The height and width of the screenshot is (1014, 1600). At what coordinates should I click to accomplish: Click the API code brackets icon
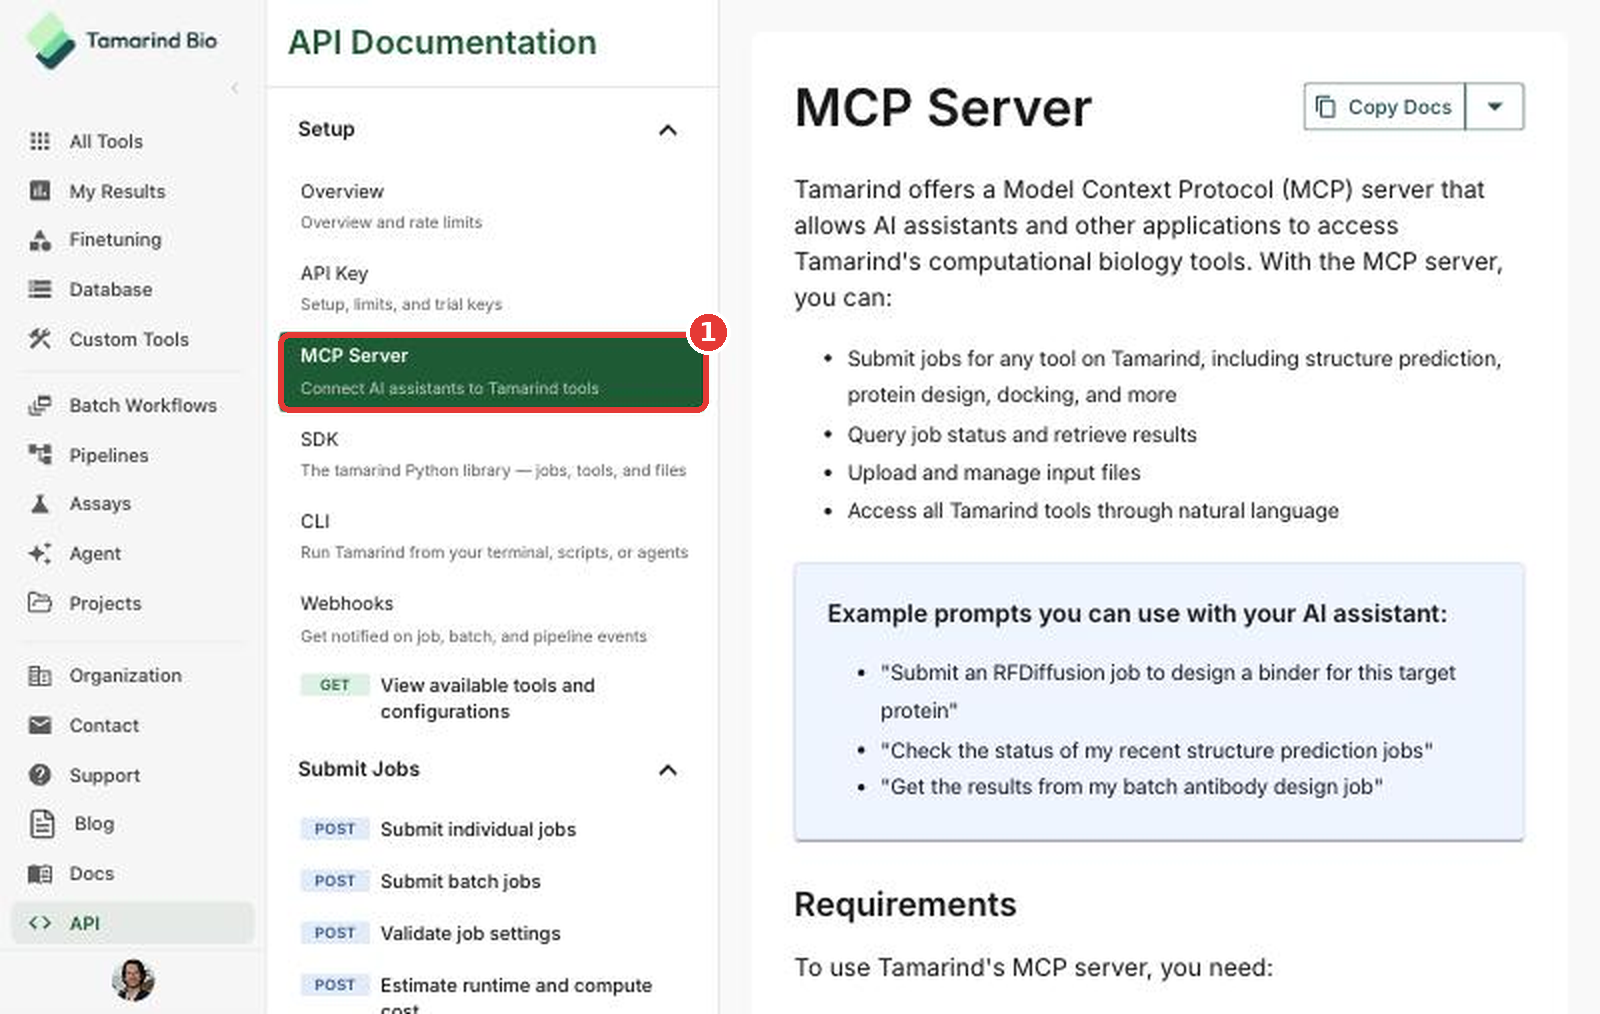(x=40, y=923)
